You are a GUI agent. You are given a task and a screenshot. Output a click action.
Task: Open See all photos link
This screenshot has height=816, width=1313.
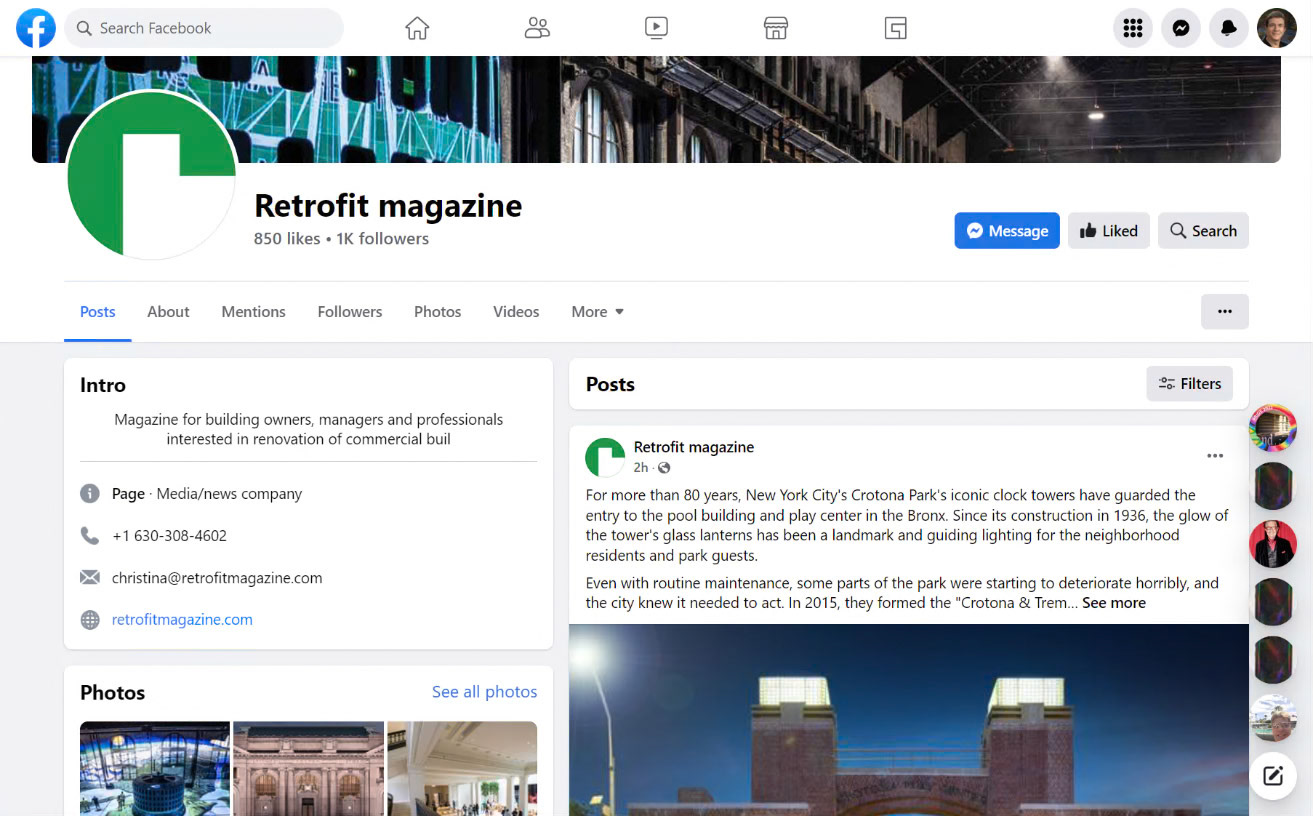[484, 692]
